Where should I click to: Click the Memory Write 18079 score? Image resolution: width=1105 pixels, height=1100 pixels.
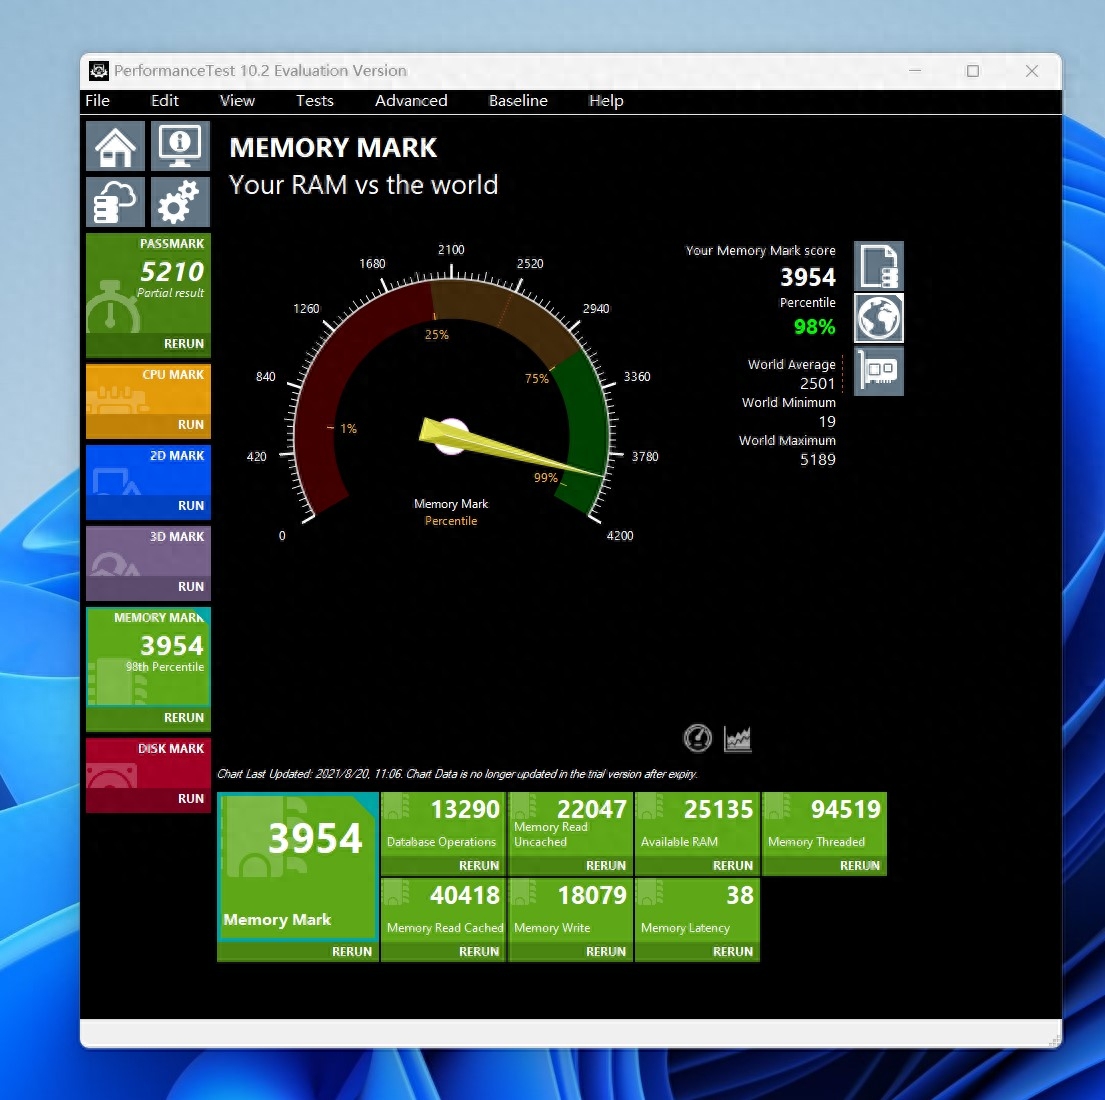point(591,895)
